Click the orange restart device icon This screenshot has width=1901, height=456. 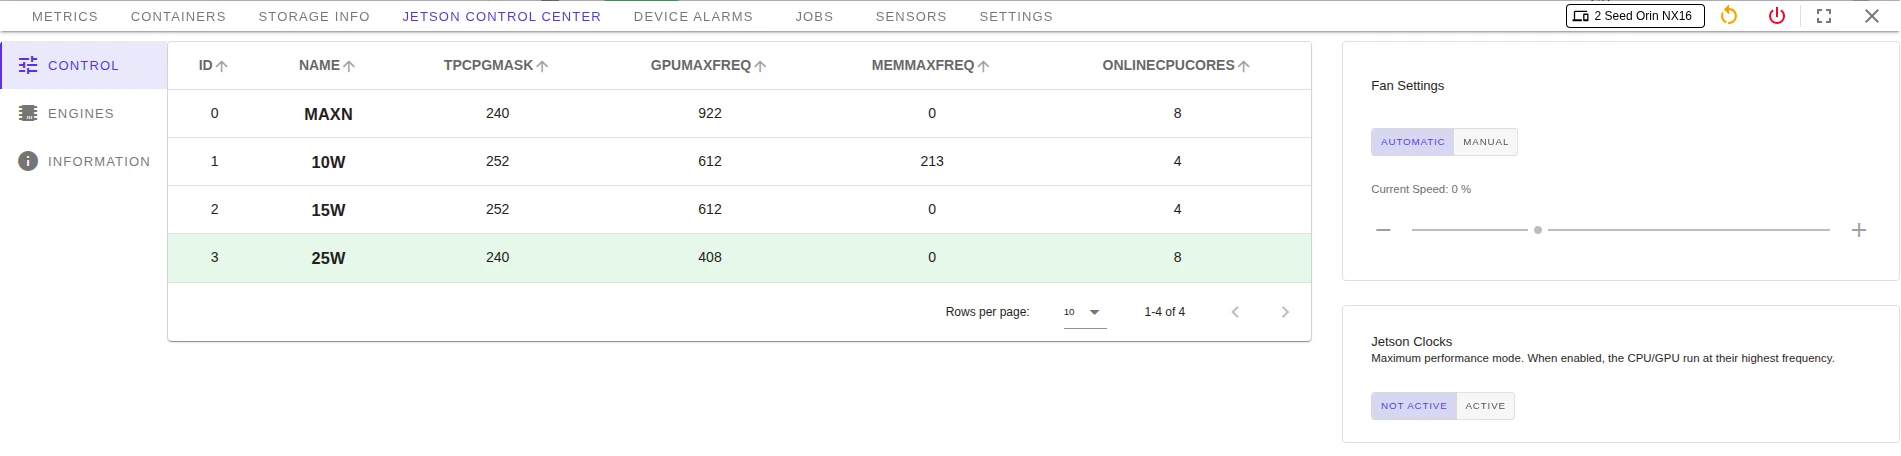coord(1729,16)
